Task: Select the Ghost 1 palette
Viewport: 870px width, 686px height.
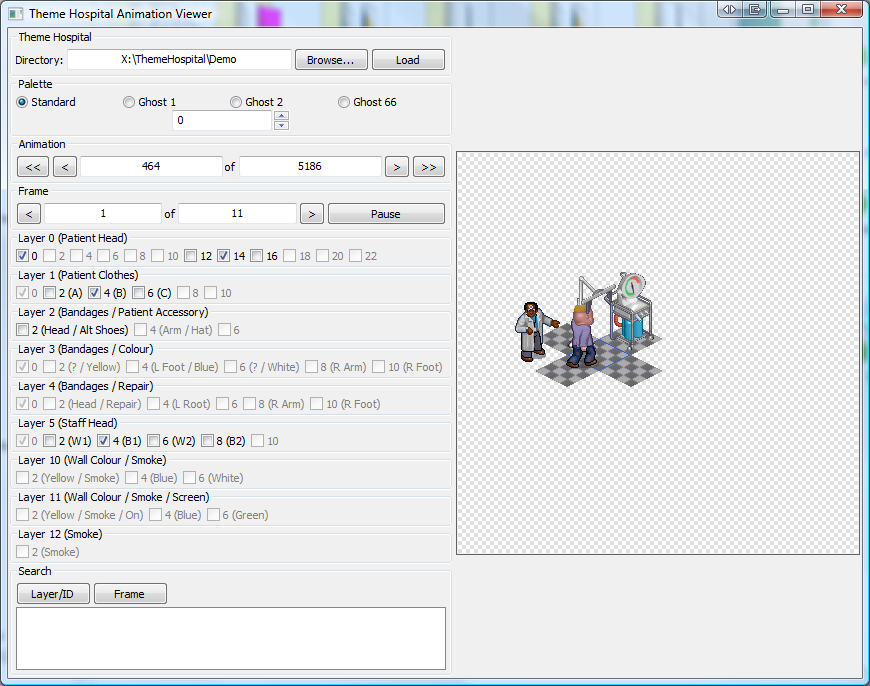Action: (129, 101)
